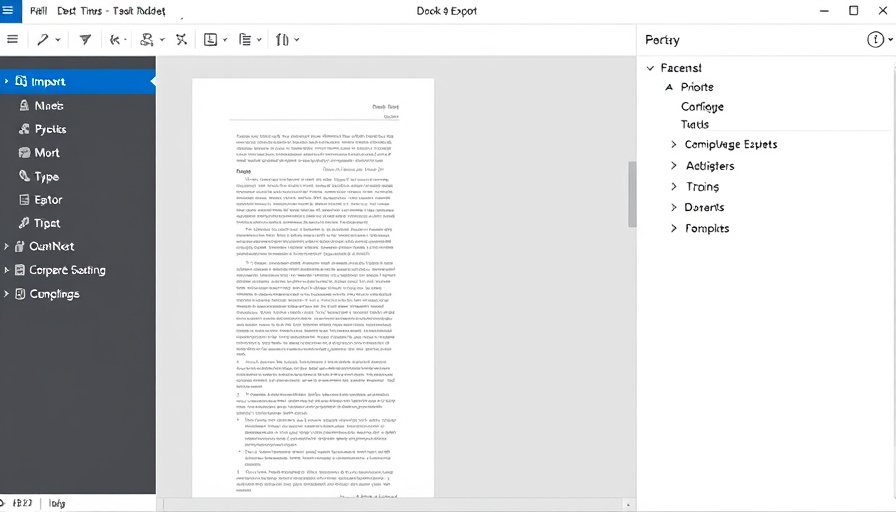
Task: Click the Eǝtor sidebar icon
Action: coord(24,199)
